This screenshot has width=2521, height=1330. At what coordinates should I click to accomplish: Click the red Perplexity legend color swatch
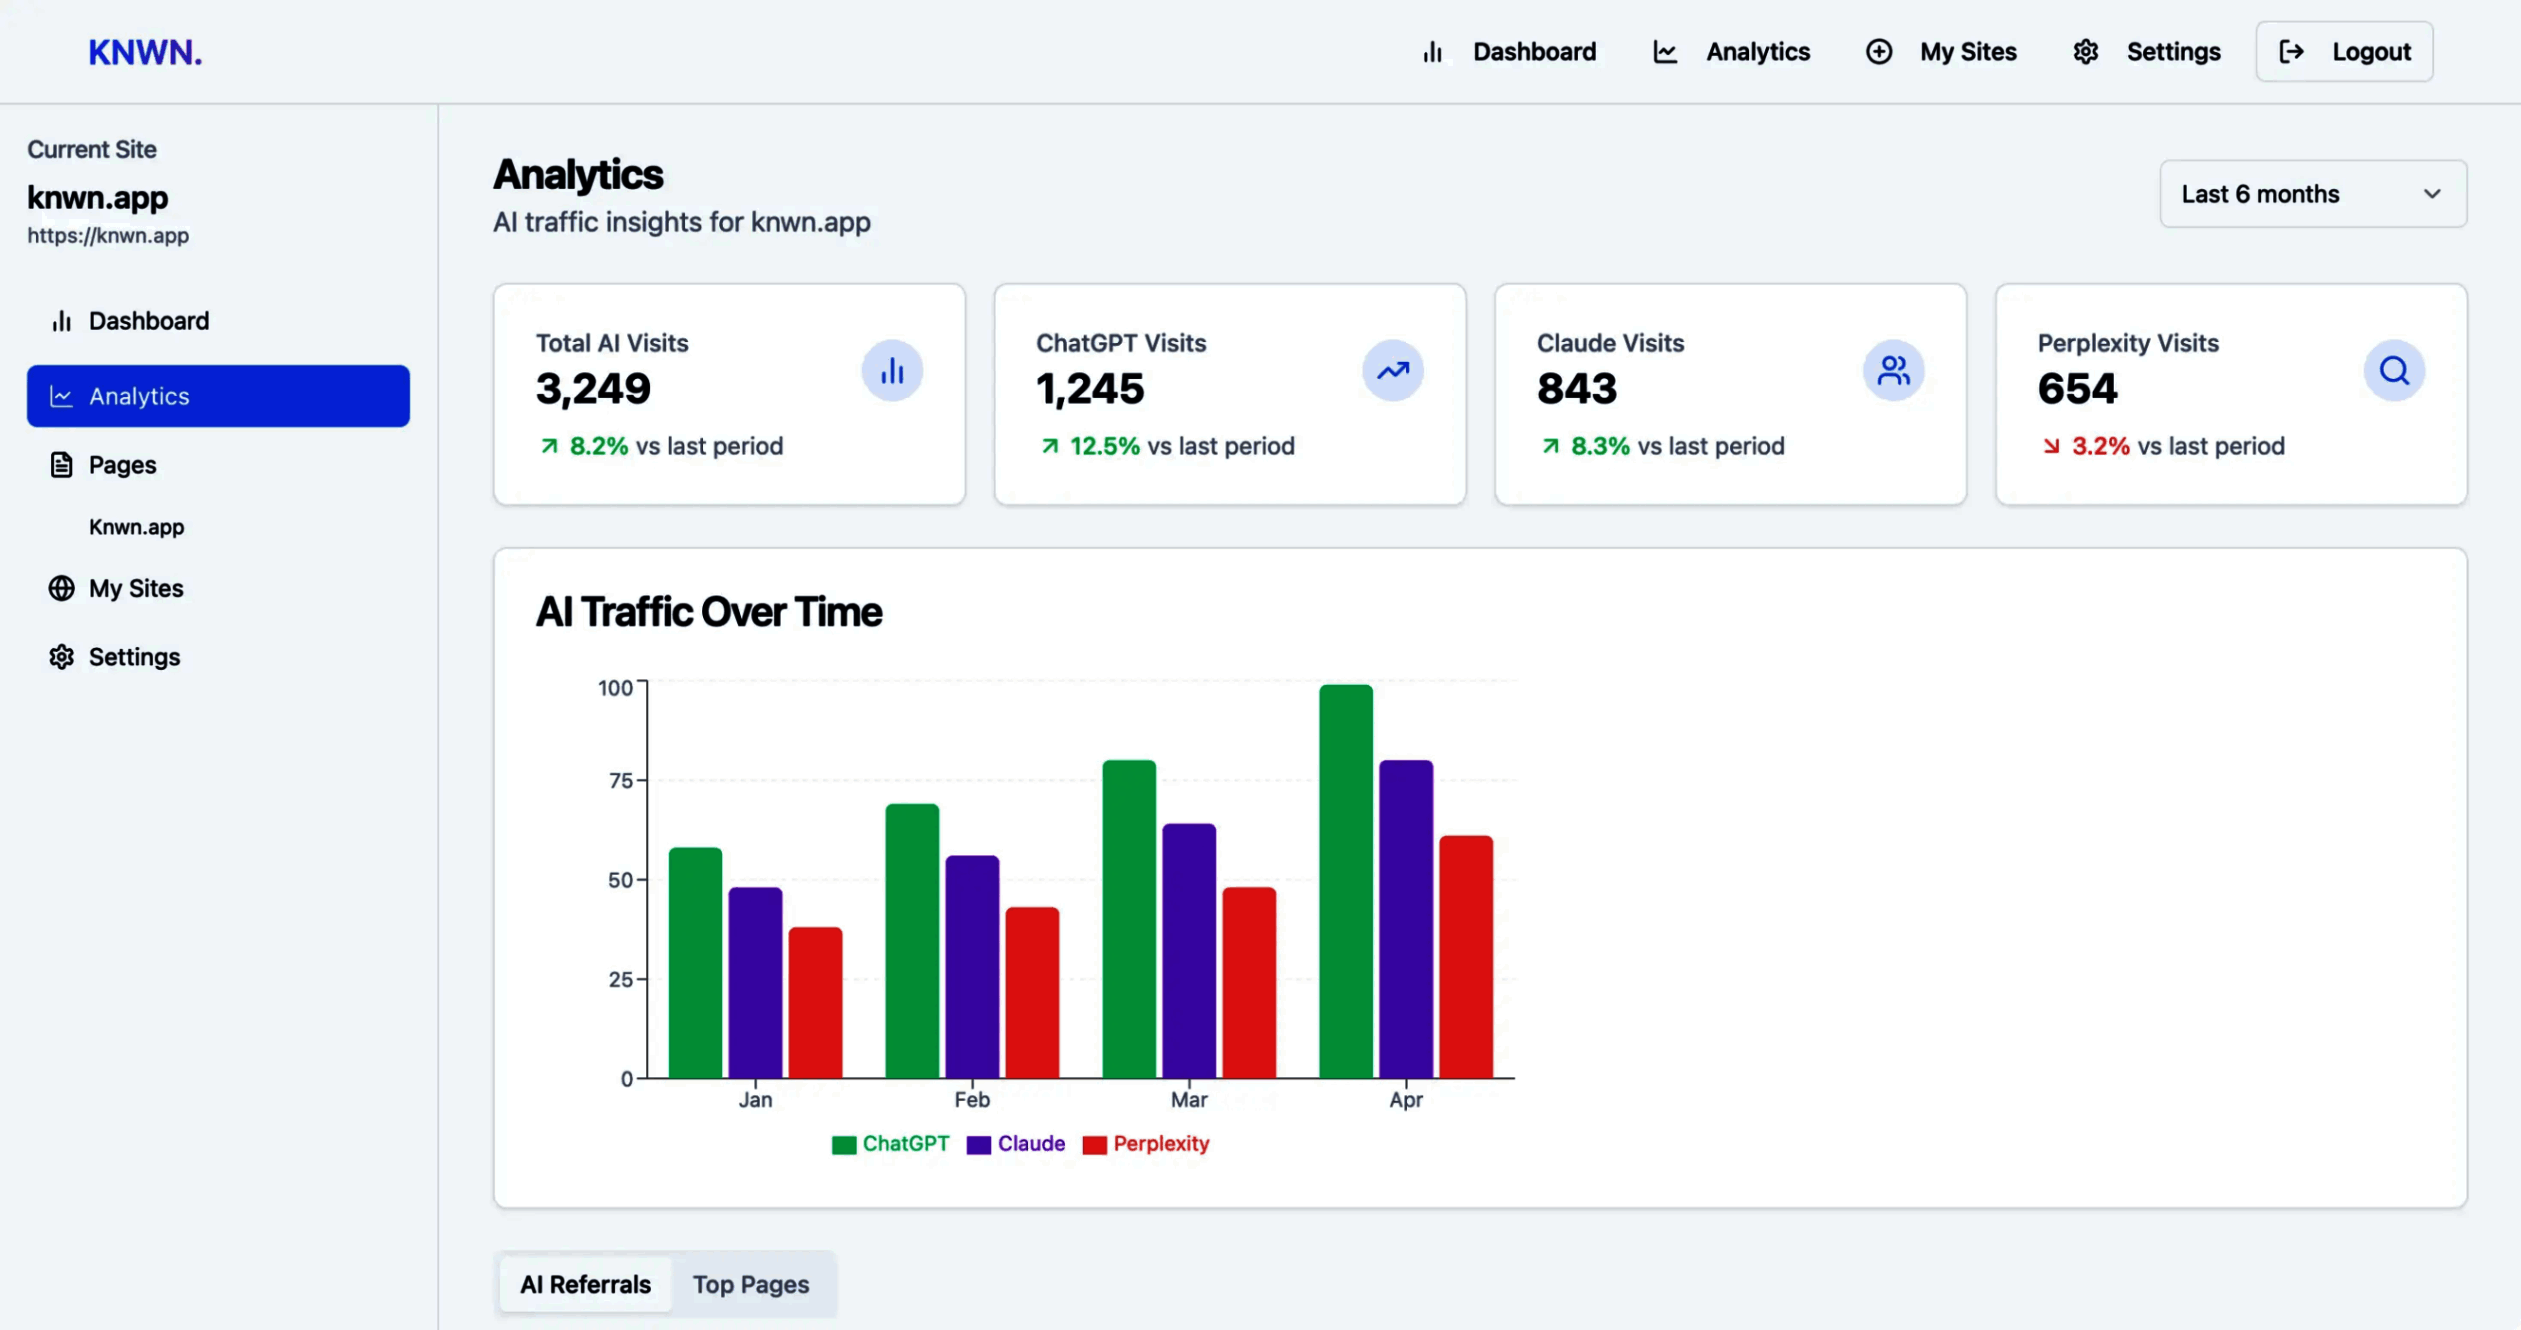(1094, 1144)
